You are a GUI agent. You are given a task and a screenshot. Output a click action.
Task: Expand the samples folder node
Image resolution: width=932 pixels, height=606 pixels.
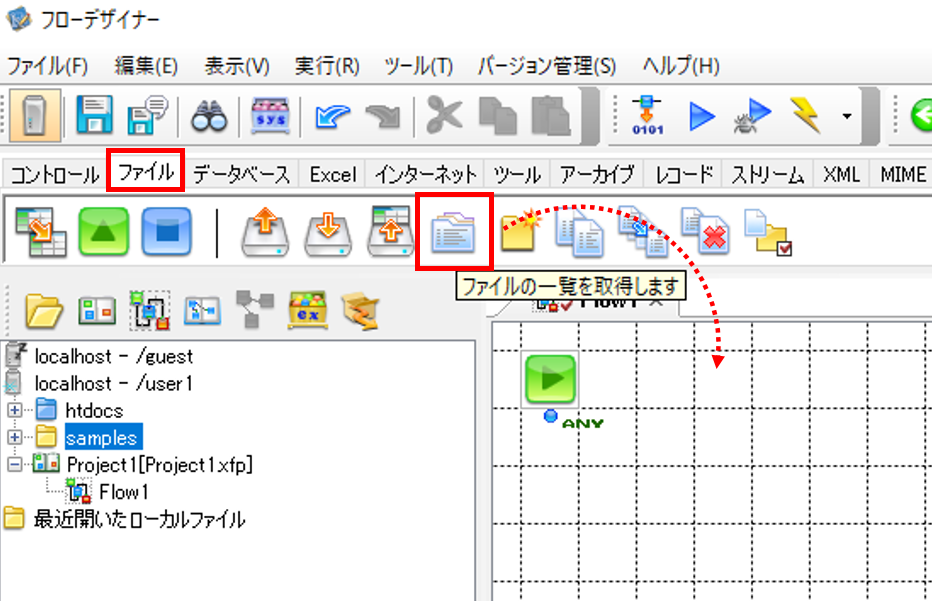pos(15,437)
